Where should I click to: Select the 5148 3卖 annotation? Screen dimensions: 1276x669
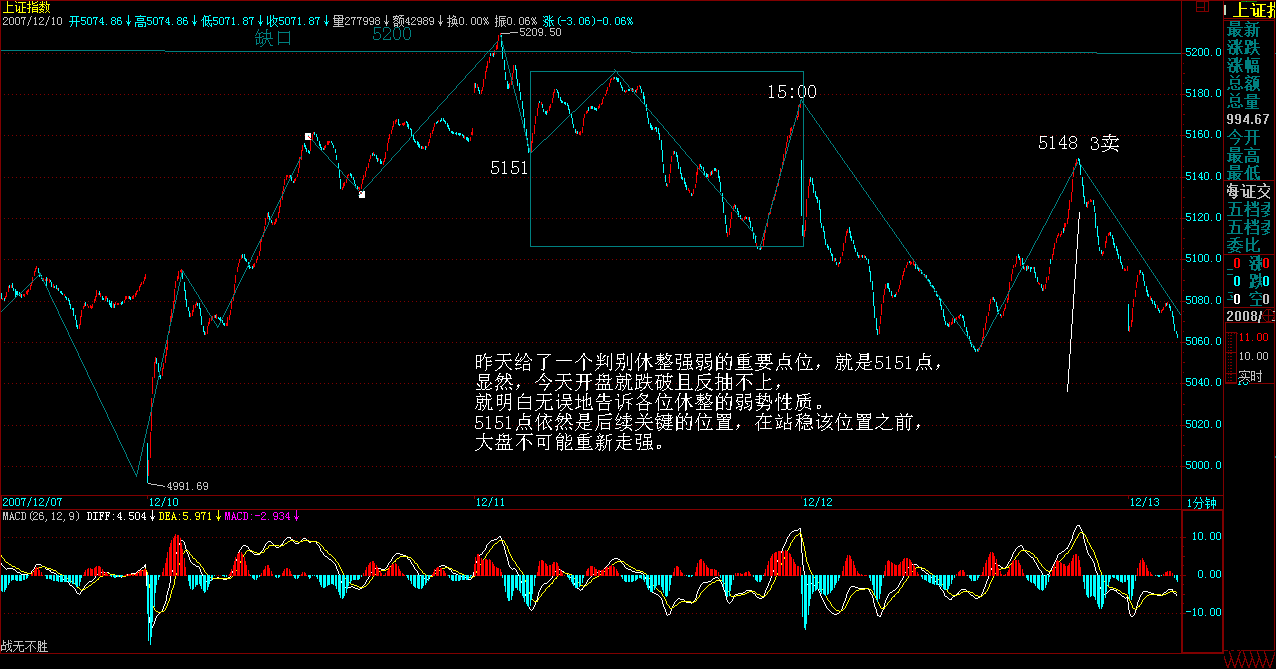pos(1078,144)
